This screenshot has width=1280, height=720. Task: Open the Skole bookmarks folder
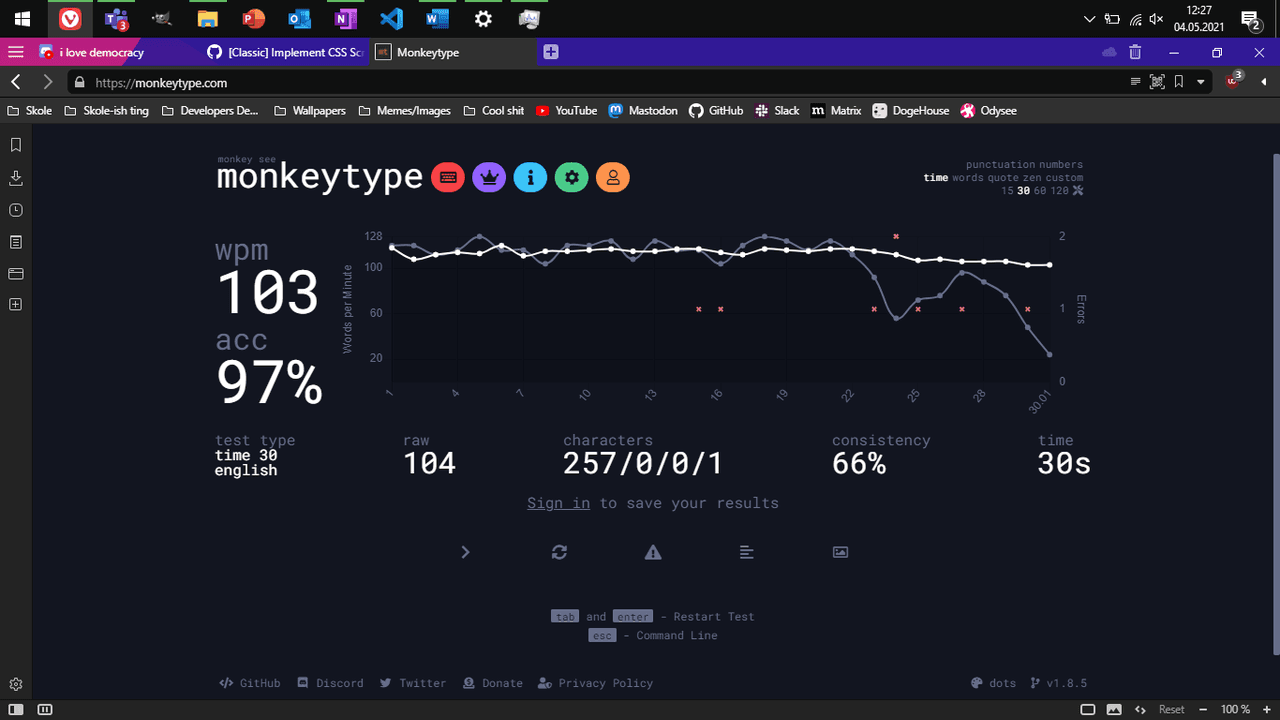pyautogui.click(x=30, y=111)
